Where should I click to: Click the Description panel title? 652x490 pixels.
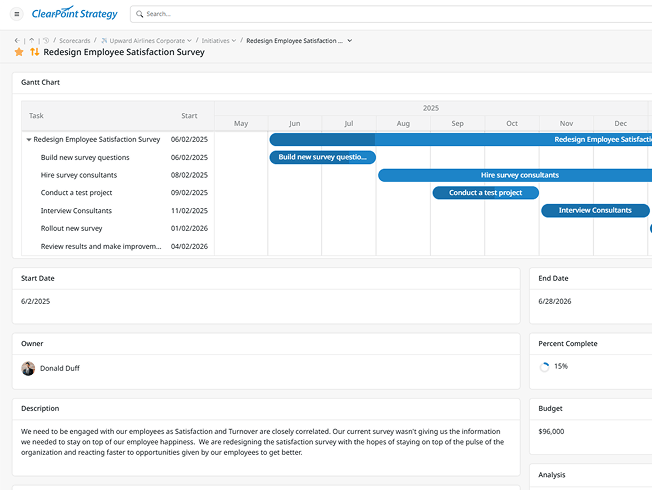point(40,408)
